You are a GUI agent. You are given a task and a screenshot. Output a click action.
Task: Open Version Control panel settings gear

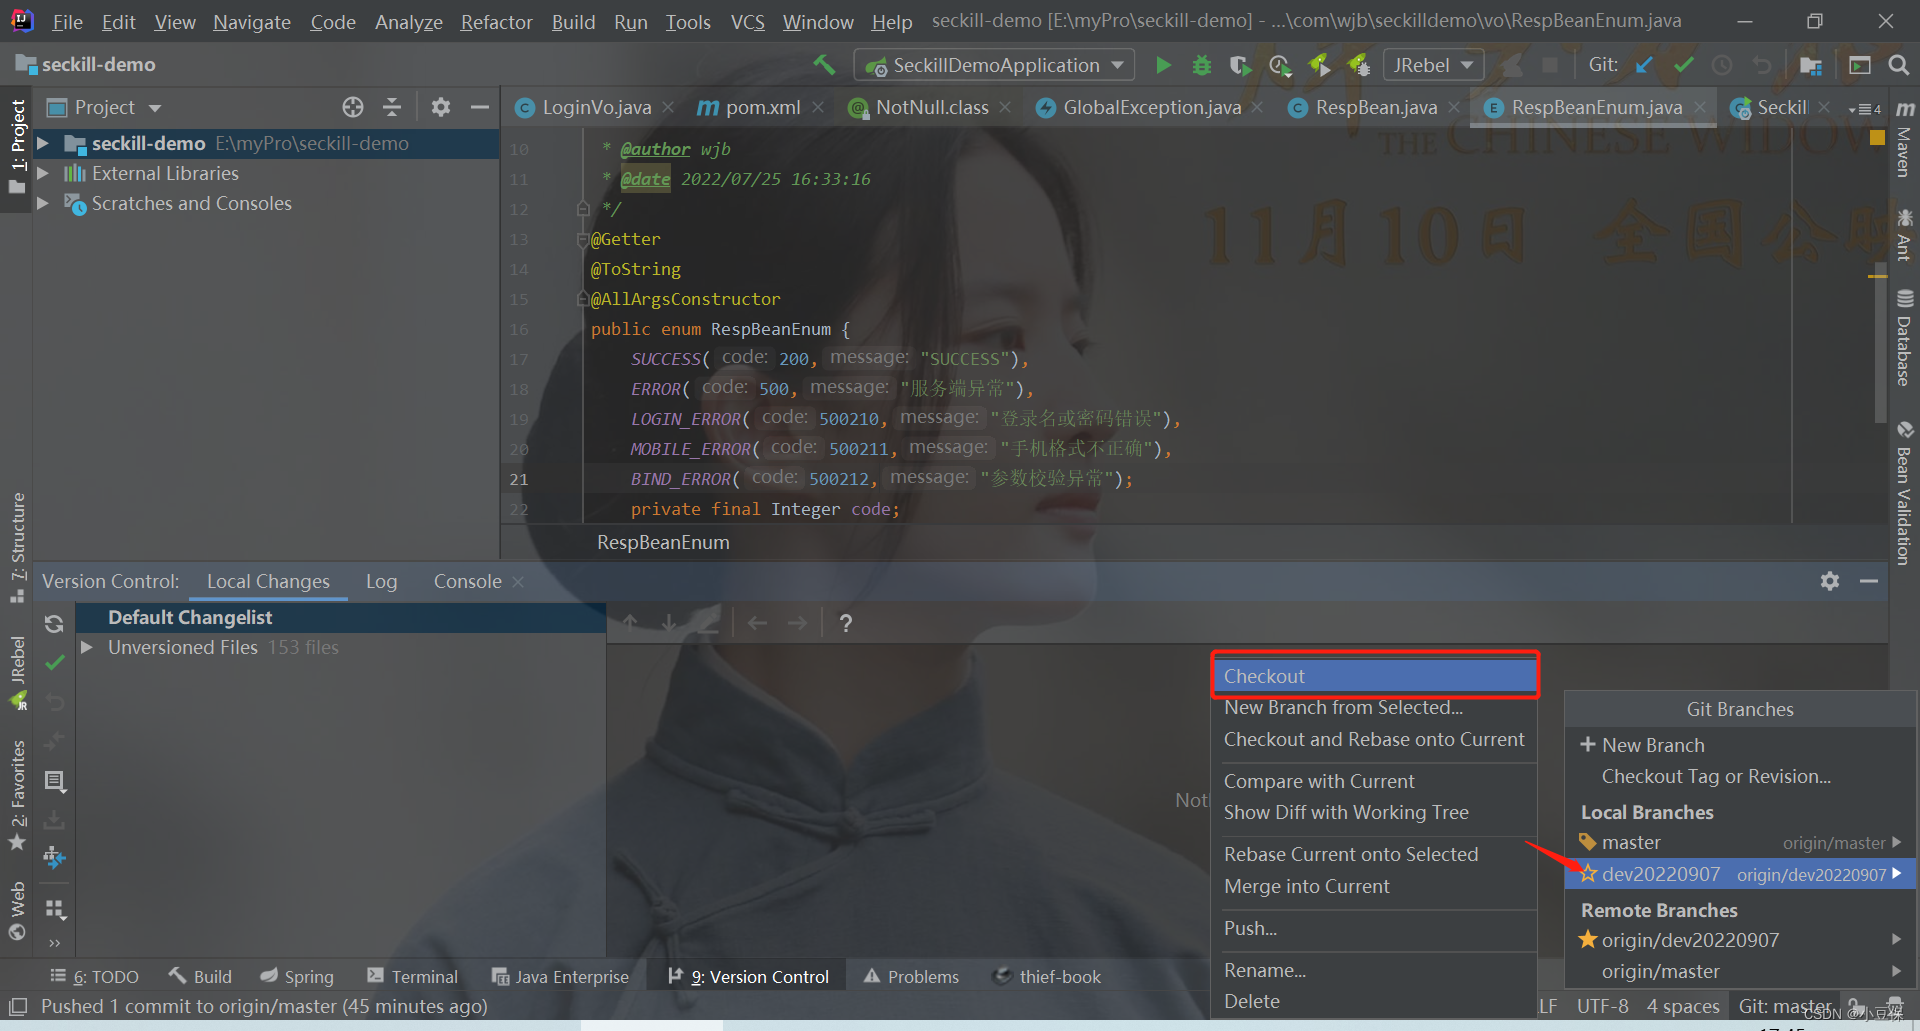[x=1830, y=581]
